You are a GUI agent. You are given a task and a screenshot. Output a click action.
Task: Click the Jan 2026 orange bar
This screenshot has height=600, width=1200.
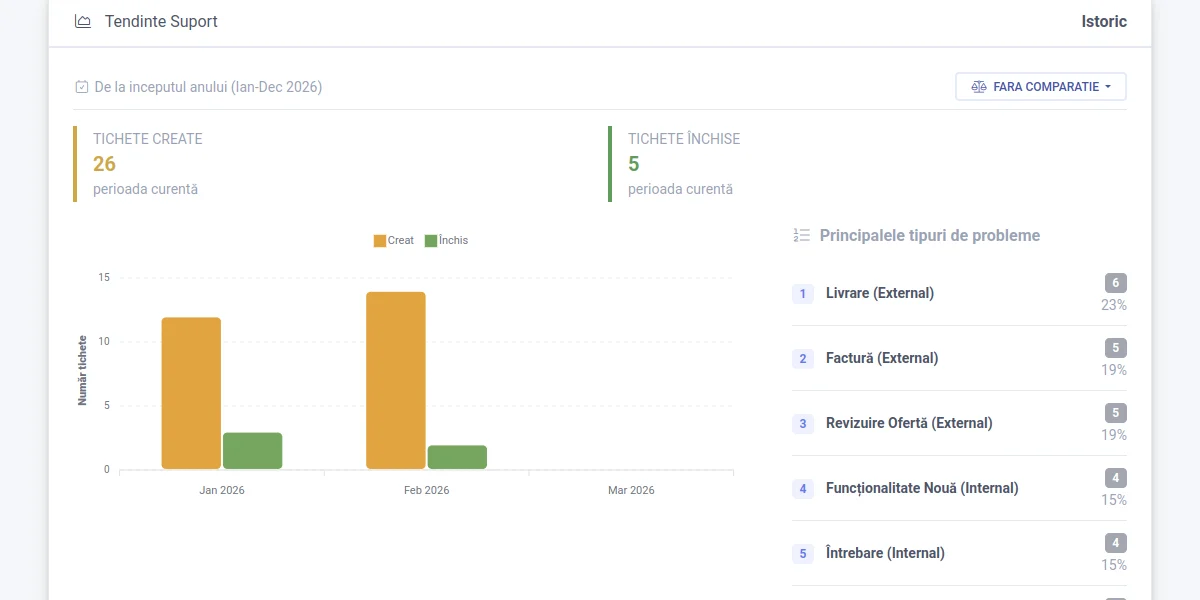click(x=191, y=390)
